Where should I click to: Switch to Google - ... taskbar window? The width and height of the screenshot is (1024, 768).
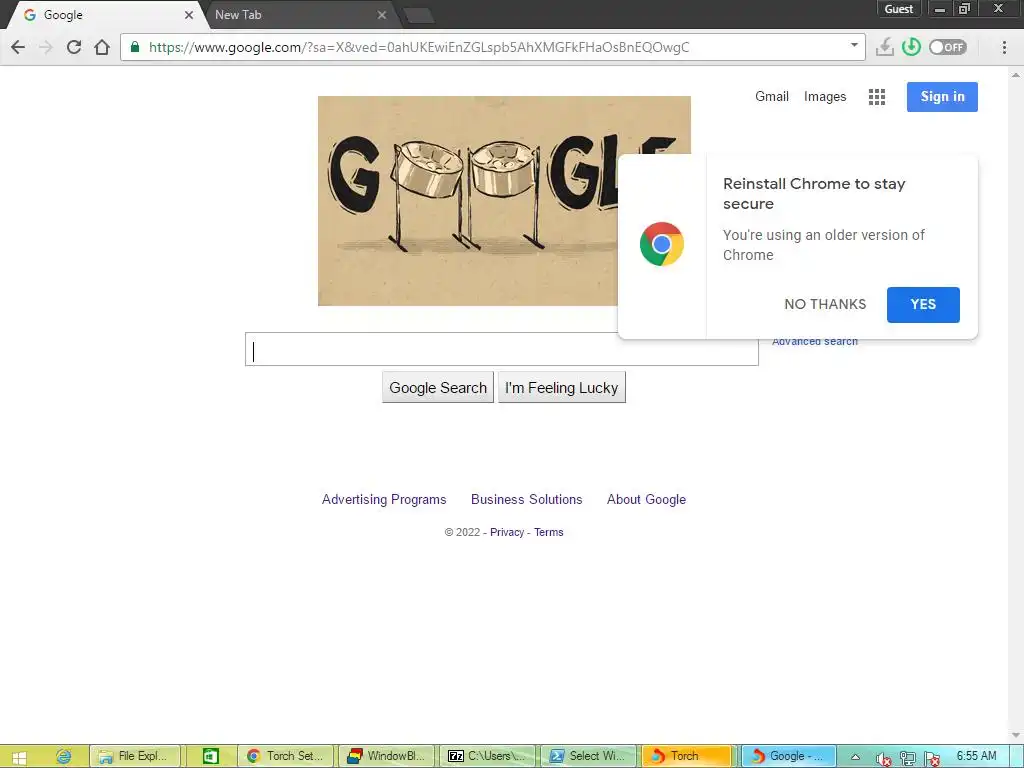(x=789, y=756)
